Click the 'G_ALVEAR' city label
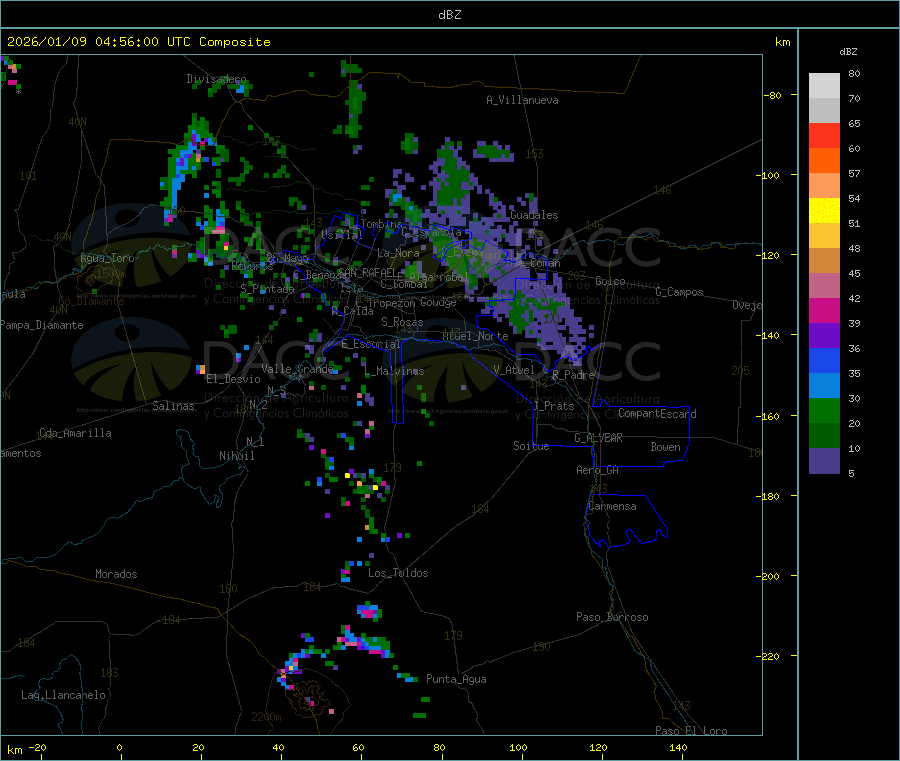The image size is (900, 761). click(x=598, y=438)
